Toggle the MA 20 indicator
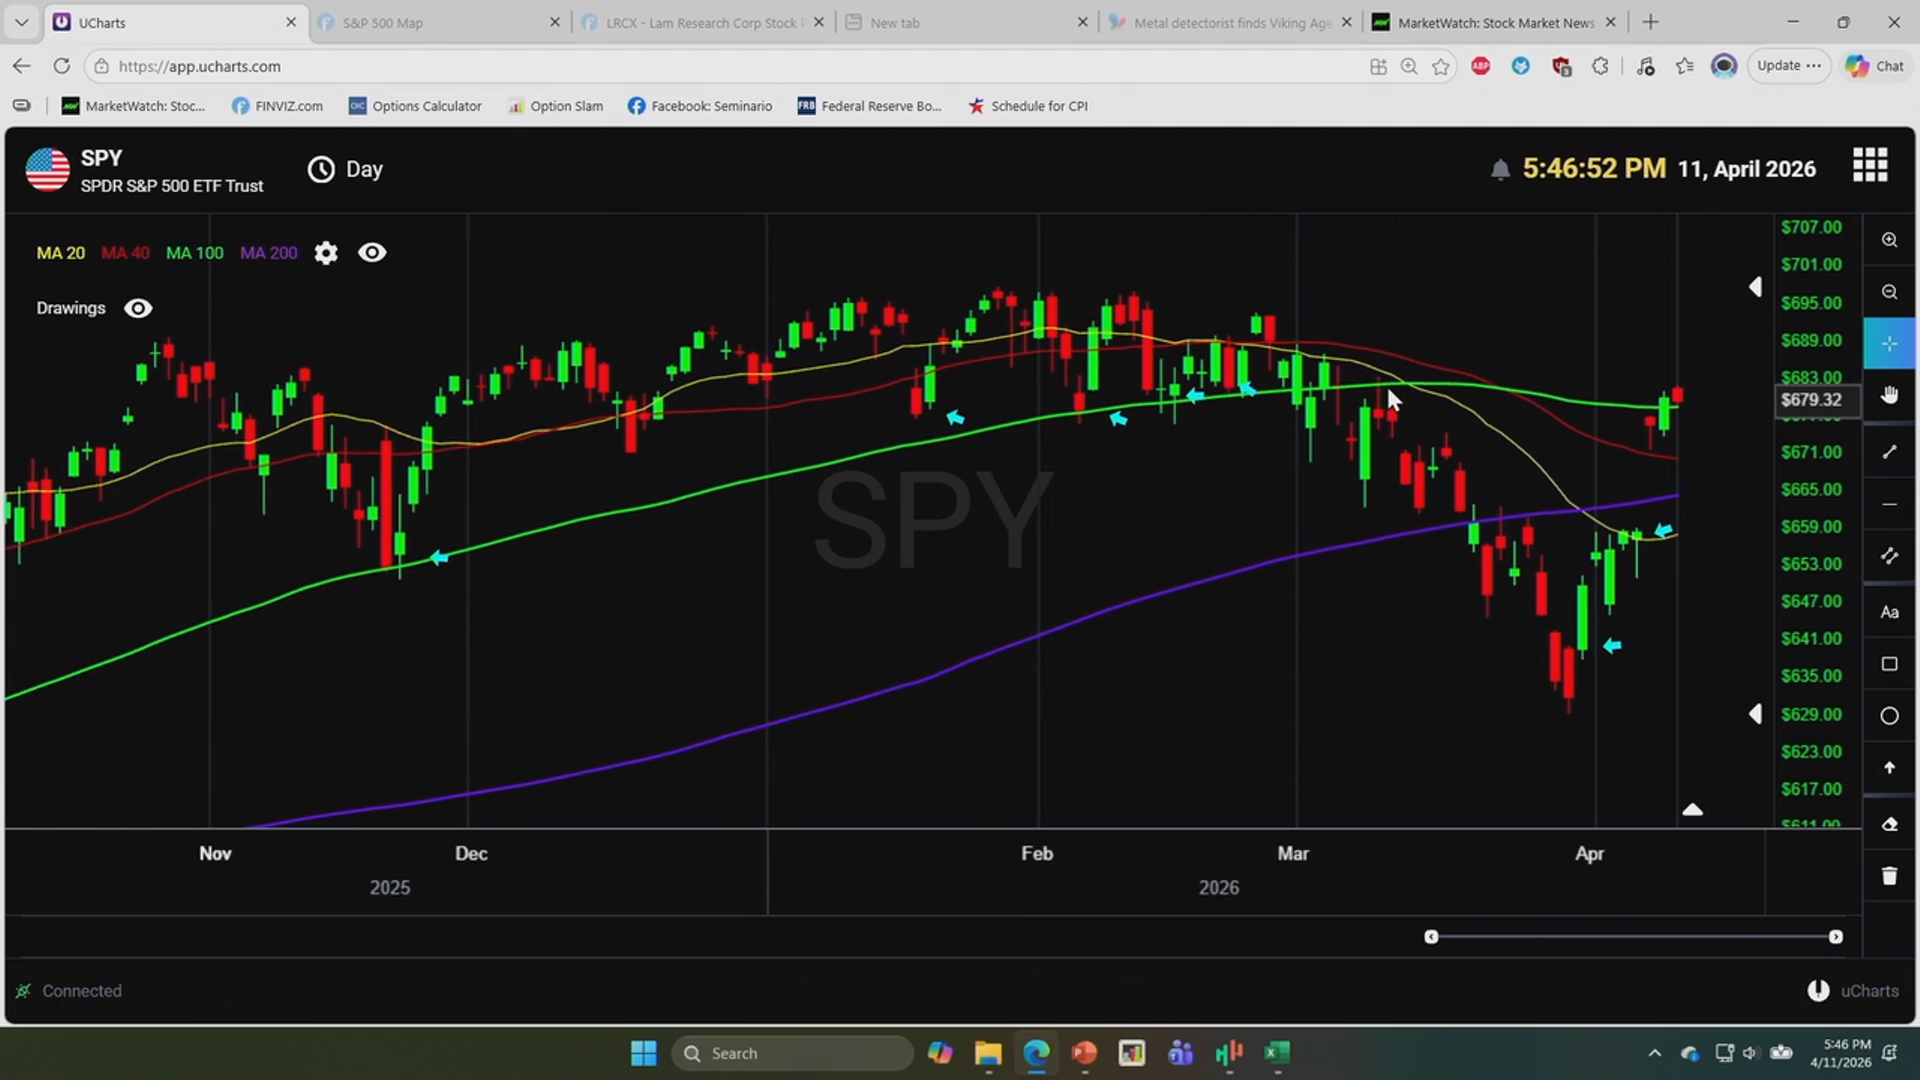Viewport: 1920px width, 1080px height. 61,253
